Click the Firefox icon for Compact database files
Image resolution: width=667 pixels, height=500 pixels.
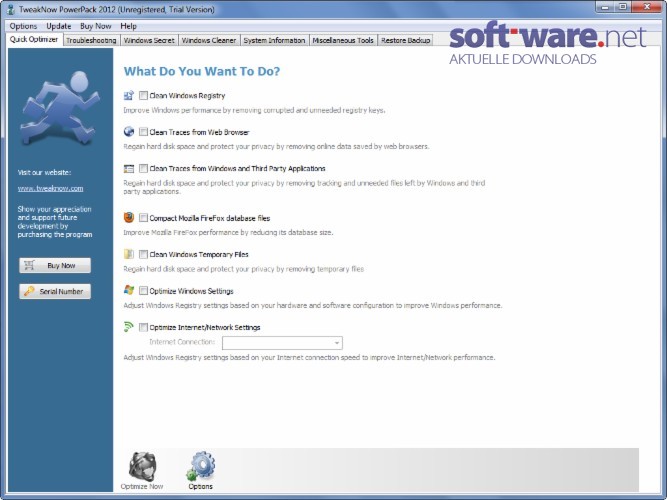[129, 217]
